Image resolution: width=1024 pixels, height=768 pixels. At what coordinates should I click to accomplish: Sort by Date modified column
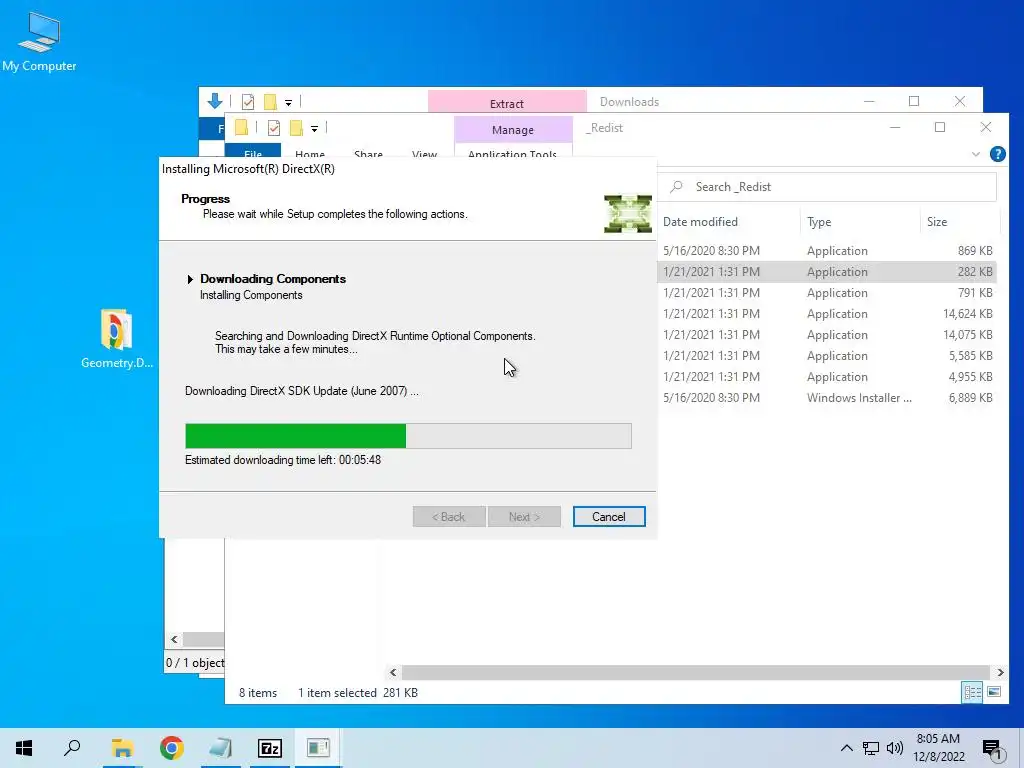click(x=700, y=222)
